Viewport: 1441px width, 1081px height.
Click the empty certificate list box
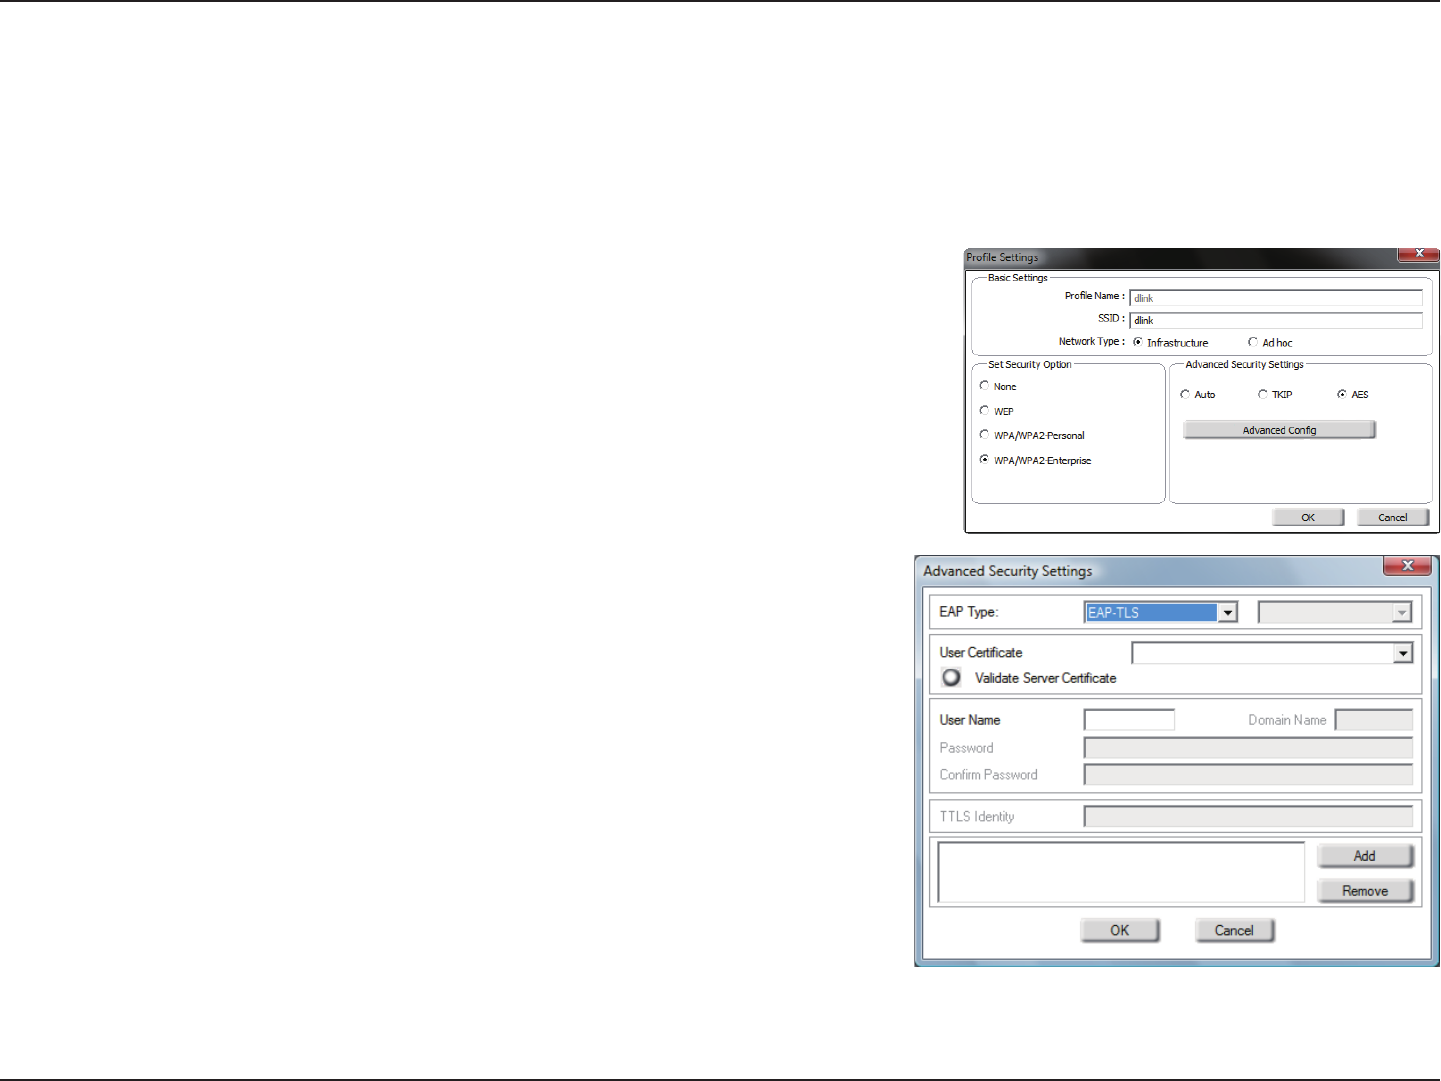[x=1121, y=872]
